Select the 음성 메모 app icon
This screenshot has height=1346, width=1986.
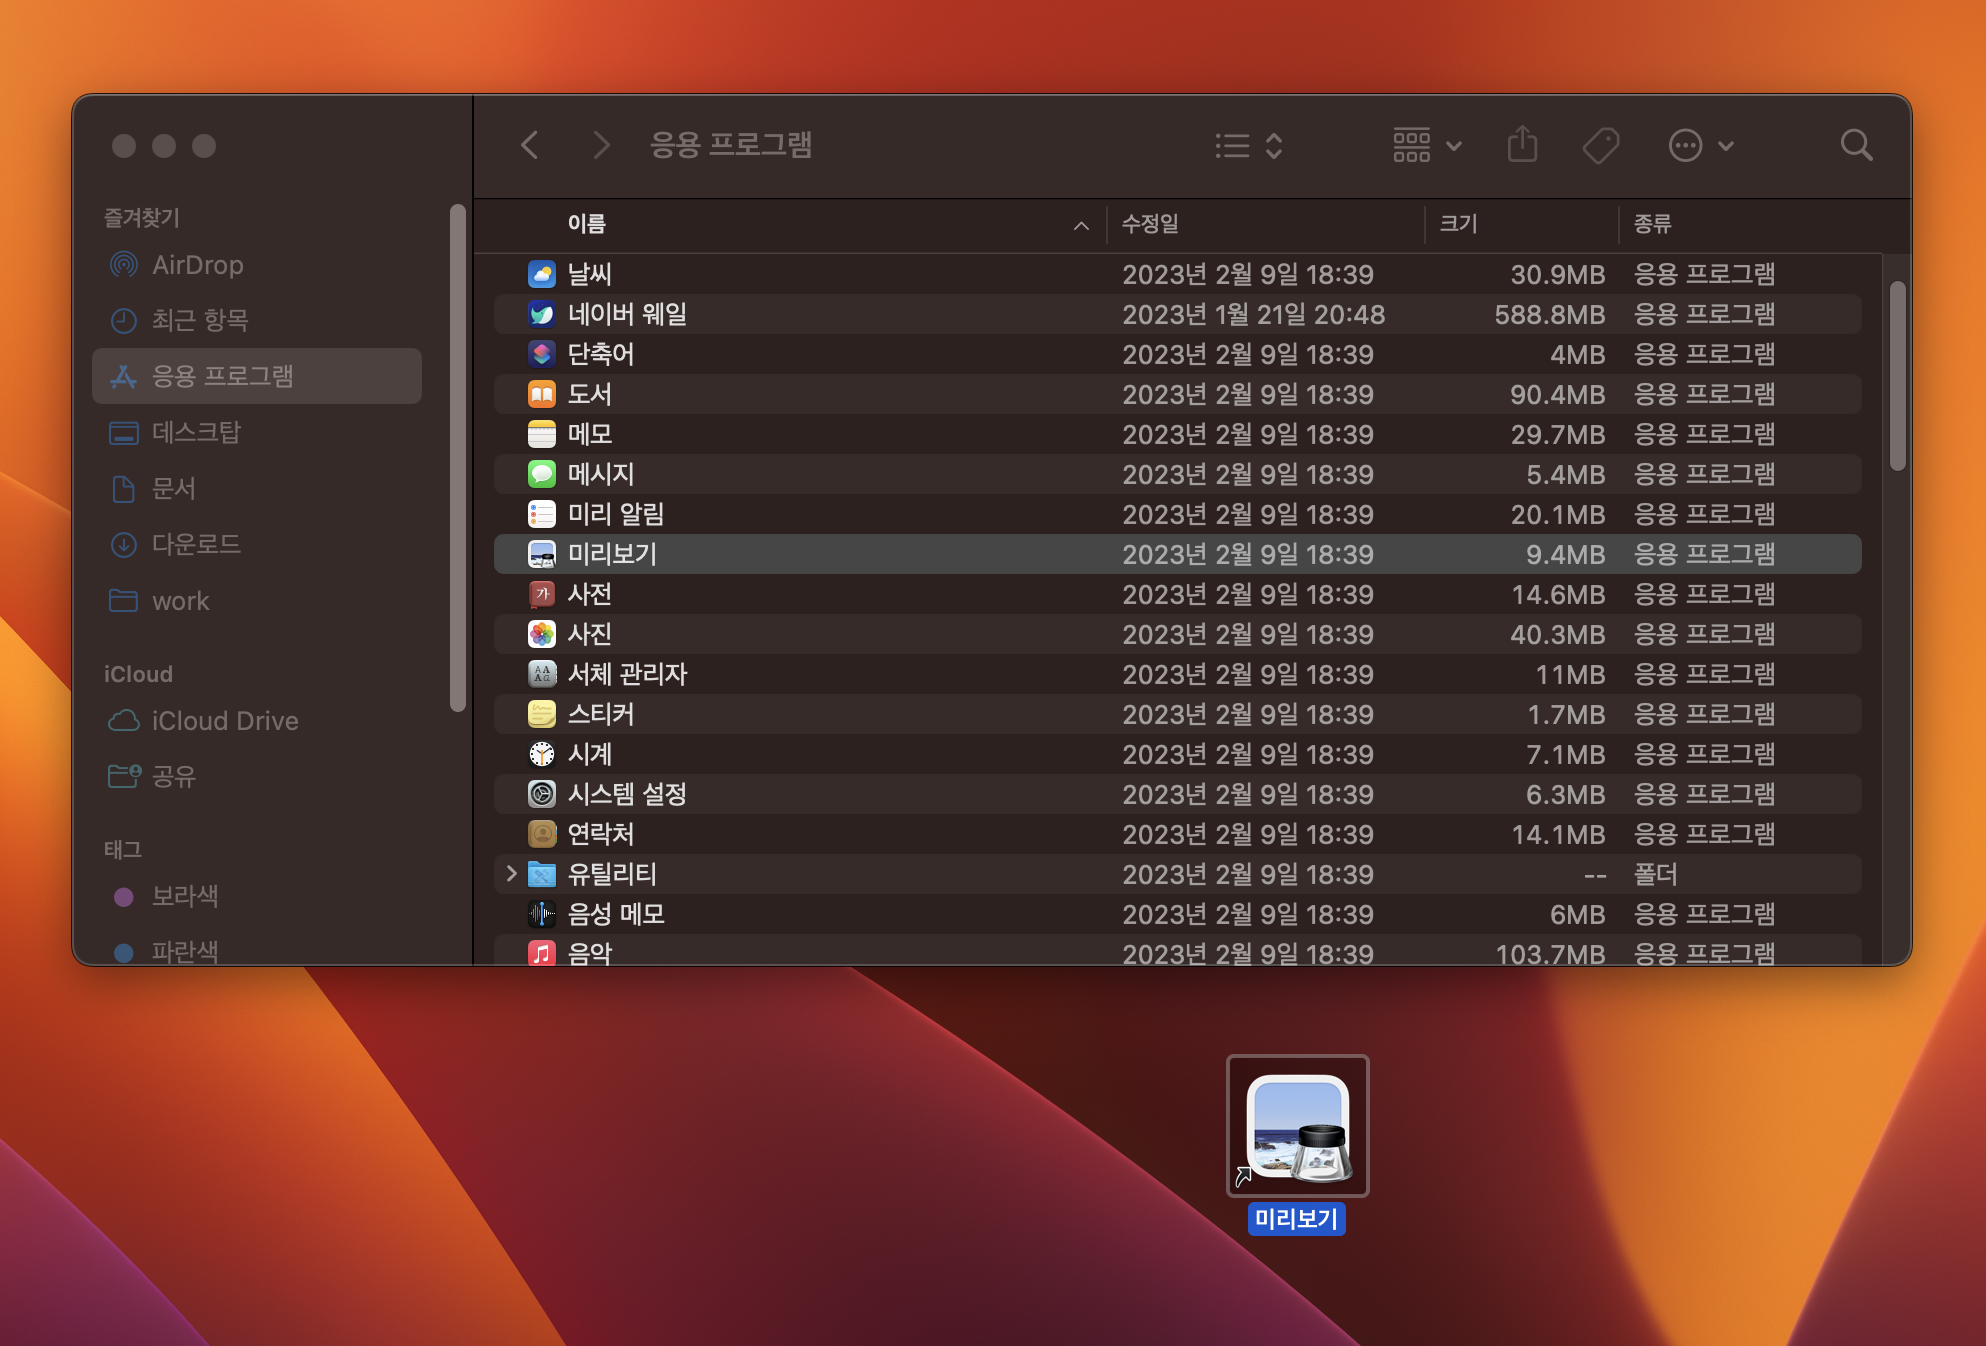click(542, 914)
